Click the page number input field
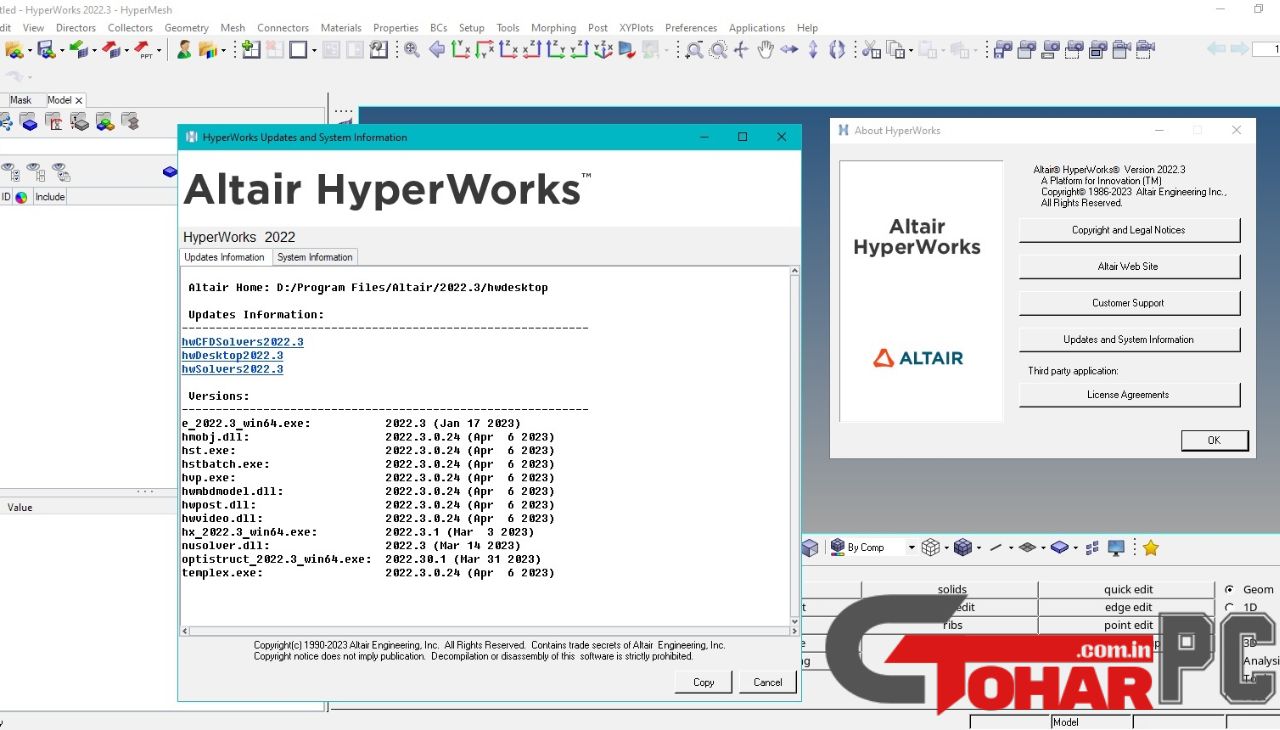 [1266, 49]
